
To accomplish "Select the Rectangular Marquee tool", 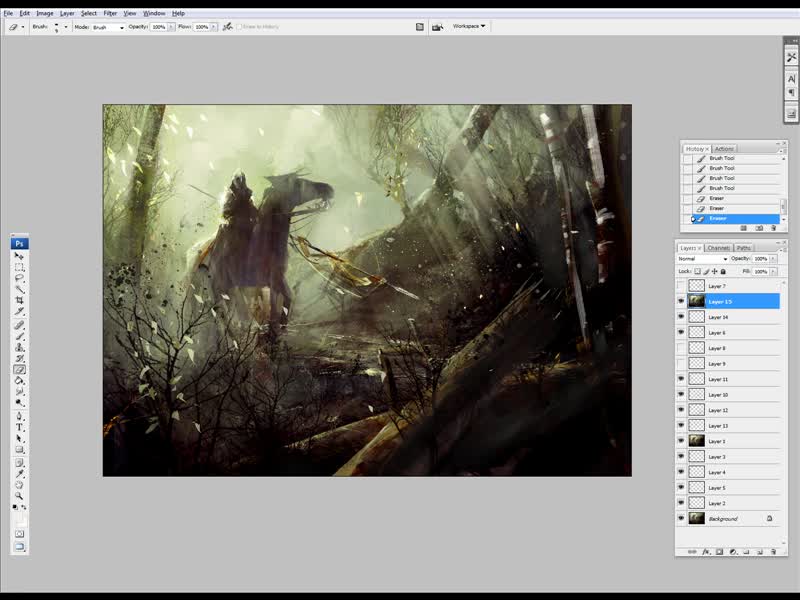I will pyautogui.click(x=19, y=267).
